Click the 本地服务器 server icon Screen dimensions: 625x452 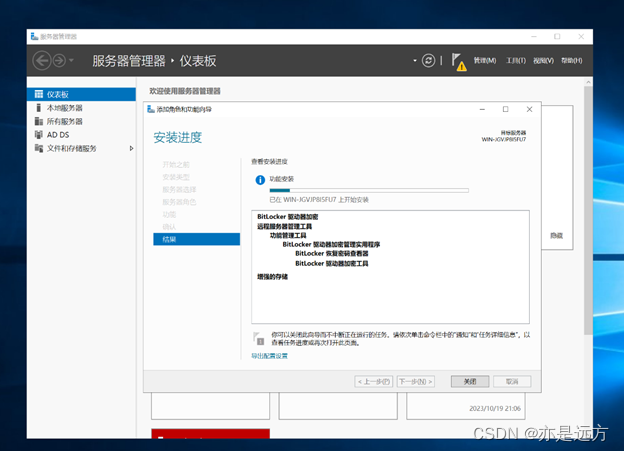coord(39,108)
